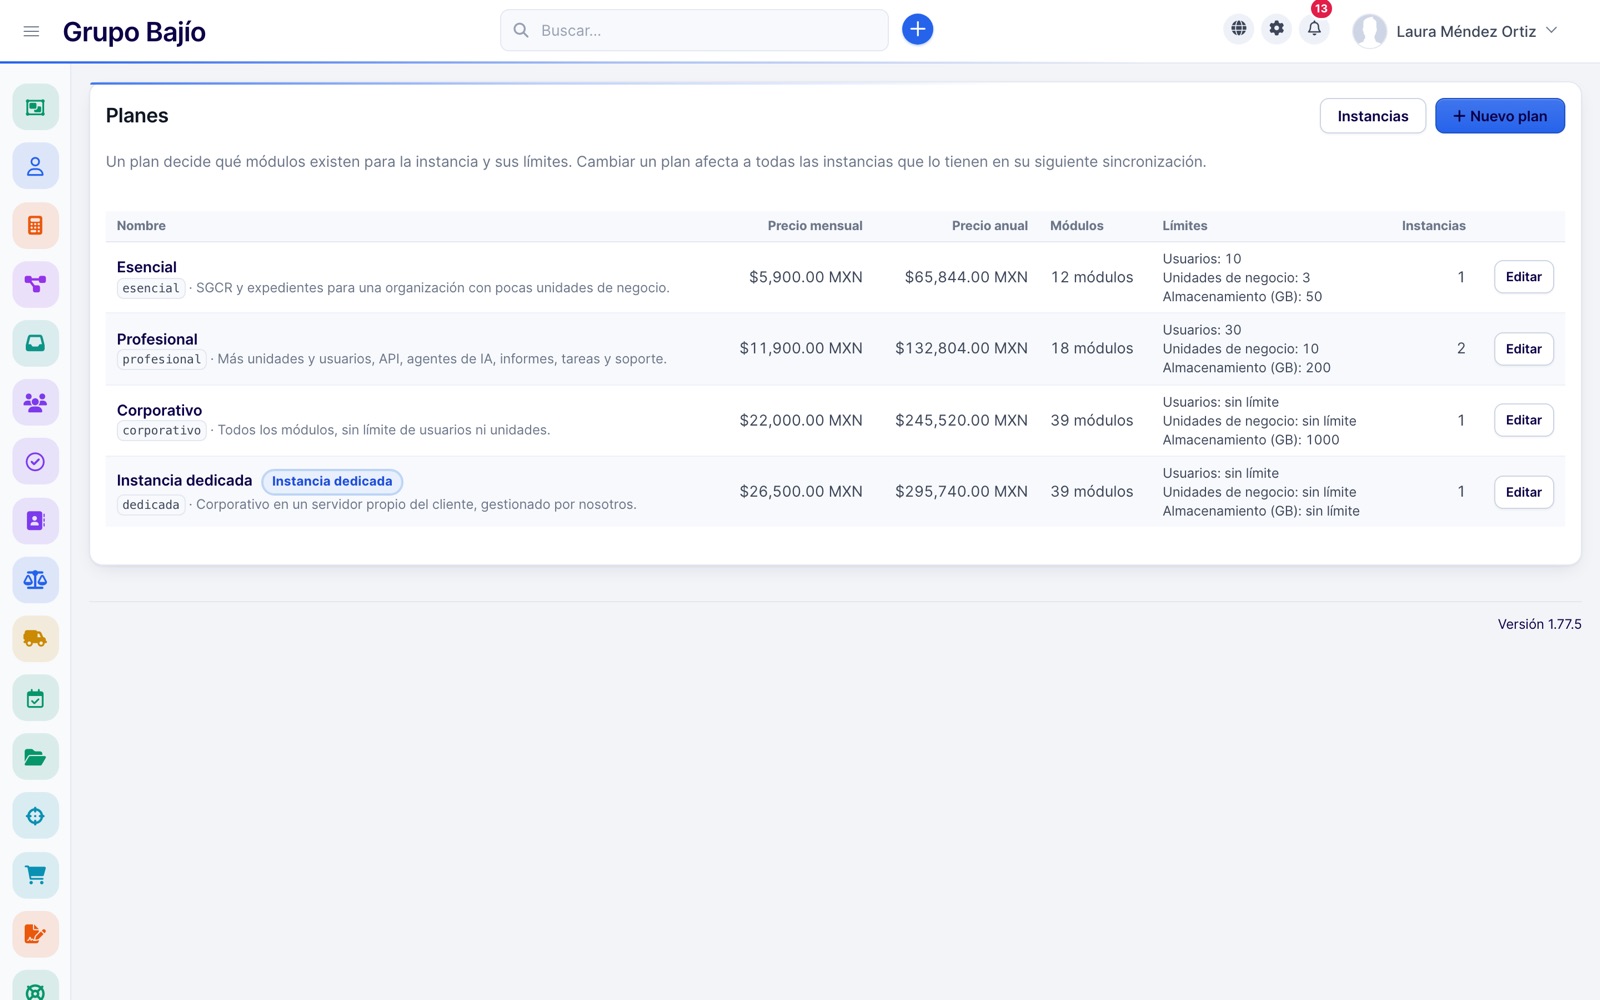The height and width of the screenshot is (1000, 1600).
Task: Open the balance scale sidebar icon
Action: (x=35, y=579)
